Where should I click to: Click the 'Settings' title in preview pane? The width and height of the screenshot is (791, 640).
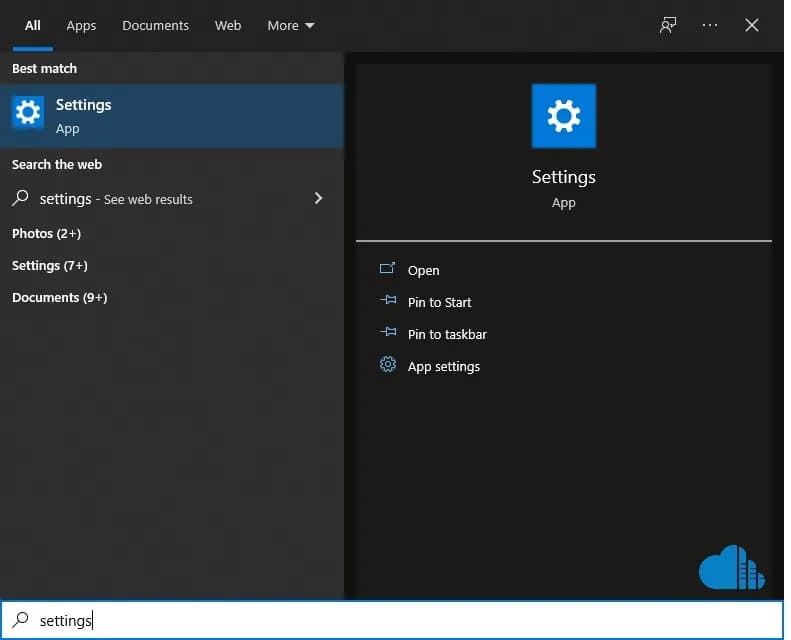pos(563,177)
